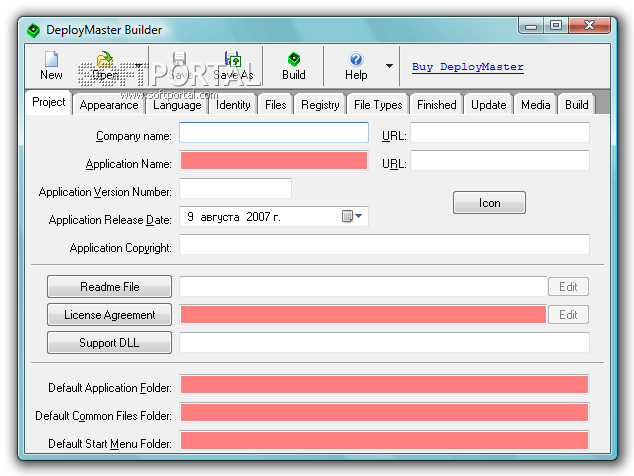Click Edit next to License Agreement field
This screenshot has width=634, height=476.
click(568, 315)
